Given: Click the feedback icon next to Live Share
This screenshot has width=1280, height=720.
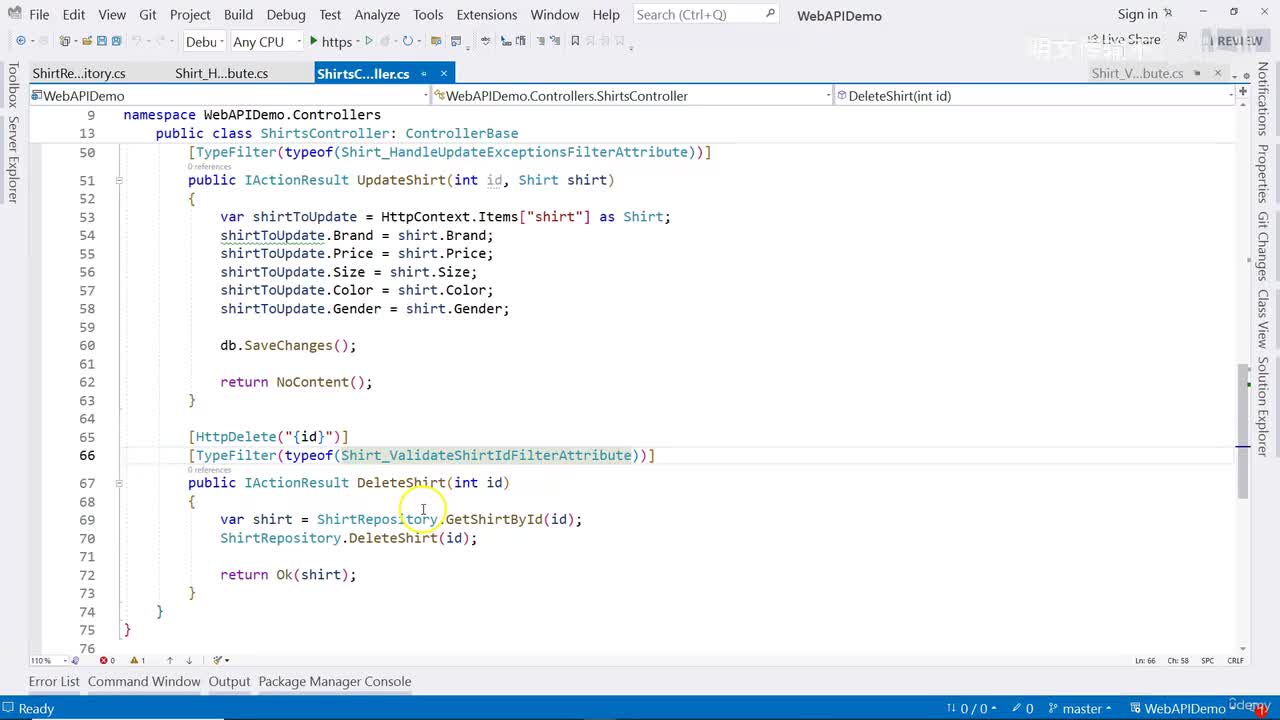Looking at the screenshot, I should click(x=1182, y=38).
